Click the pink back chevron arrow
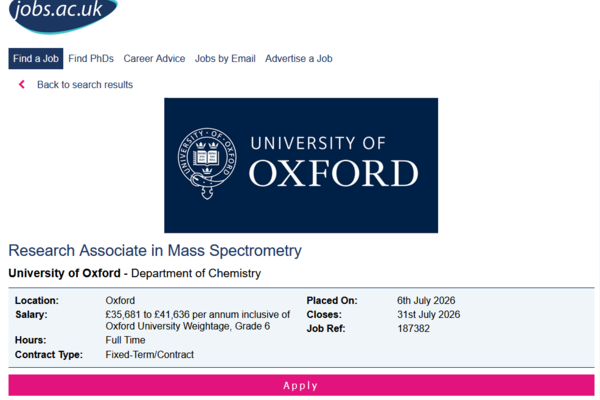This screenshot has width=600, height=400. (x=22, y=84)
